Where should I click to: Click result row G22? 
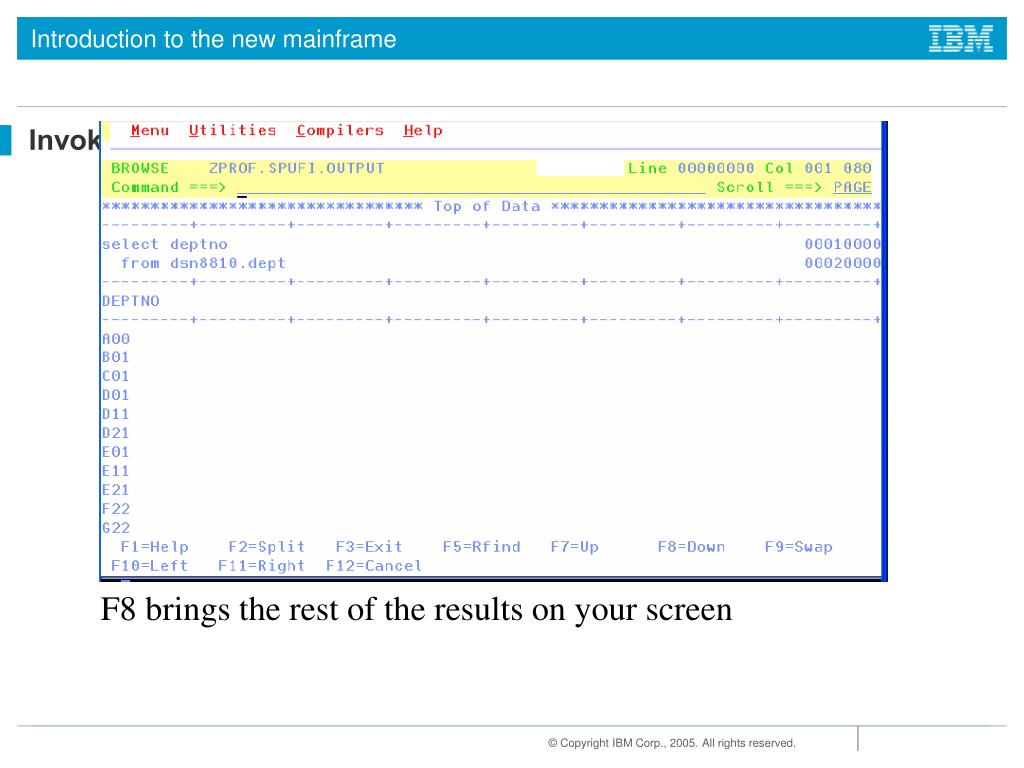(116, 528)
